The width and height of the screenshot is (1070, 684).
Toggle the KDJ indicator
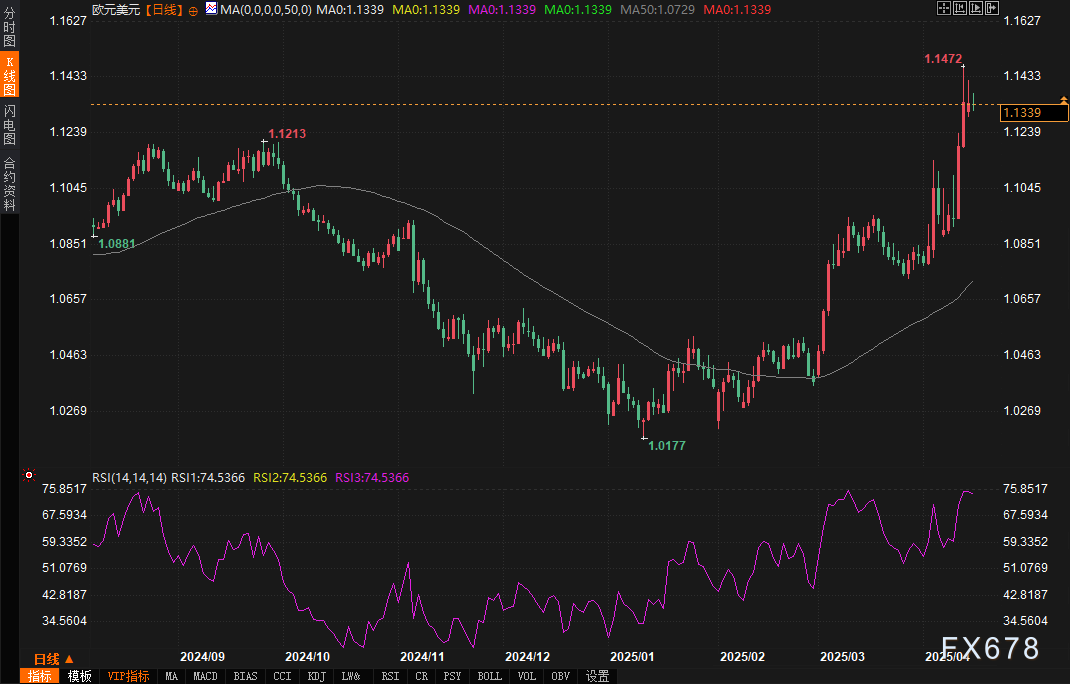coord(316,676)
